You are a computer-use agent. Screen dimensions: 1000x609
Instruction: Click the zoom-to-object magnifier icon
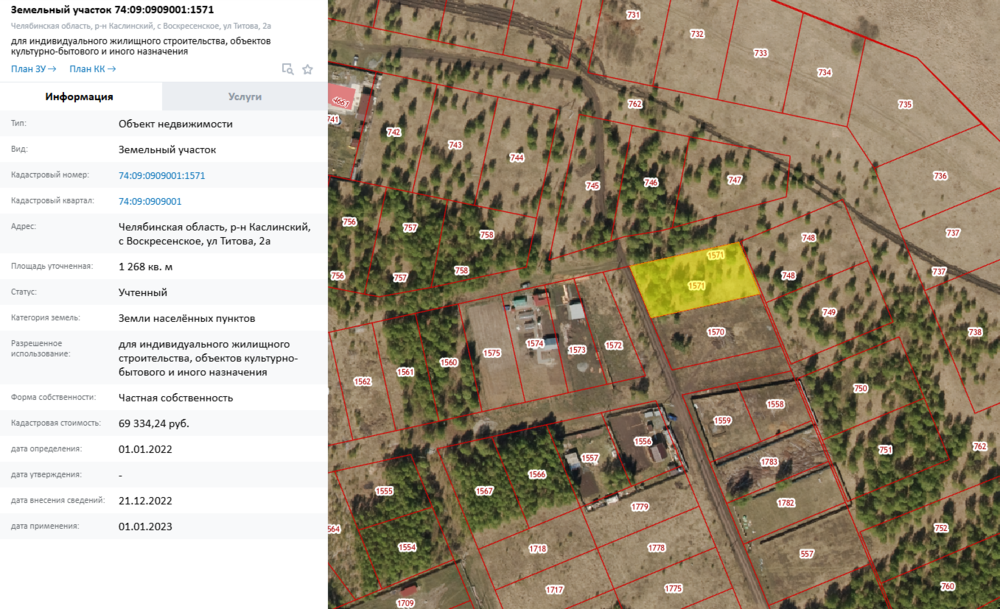[x=288, y=69]
